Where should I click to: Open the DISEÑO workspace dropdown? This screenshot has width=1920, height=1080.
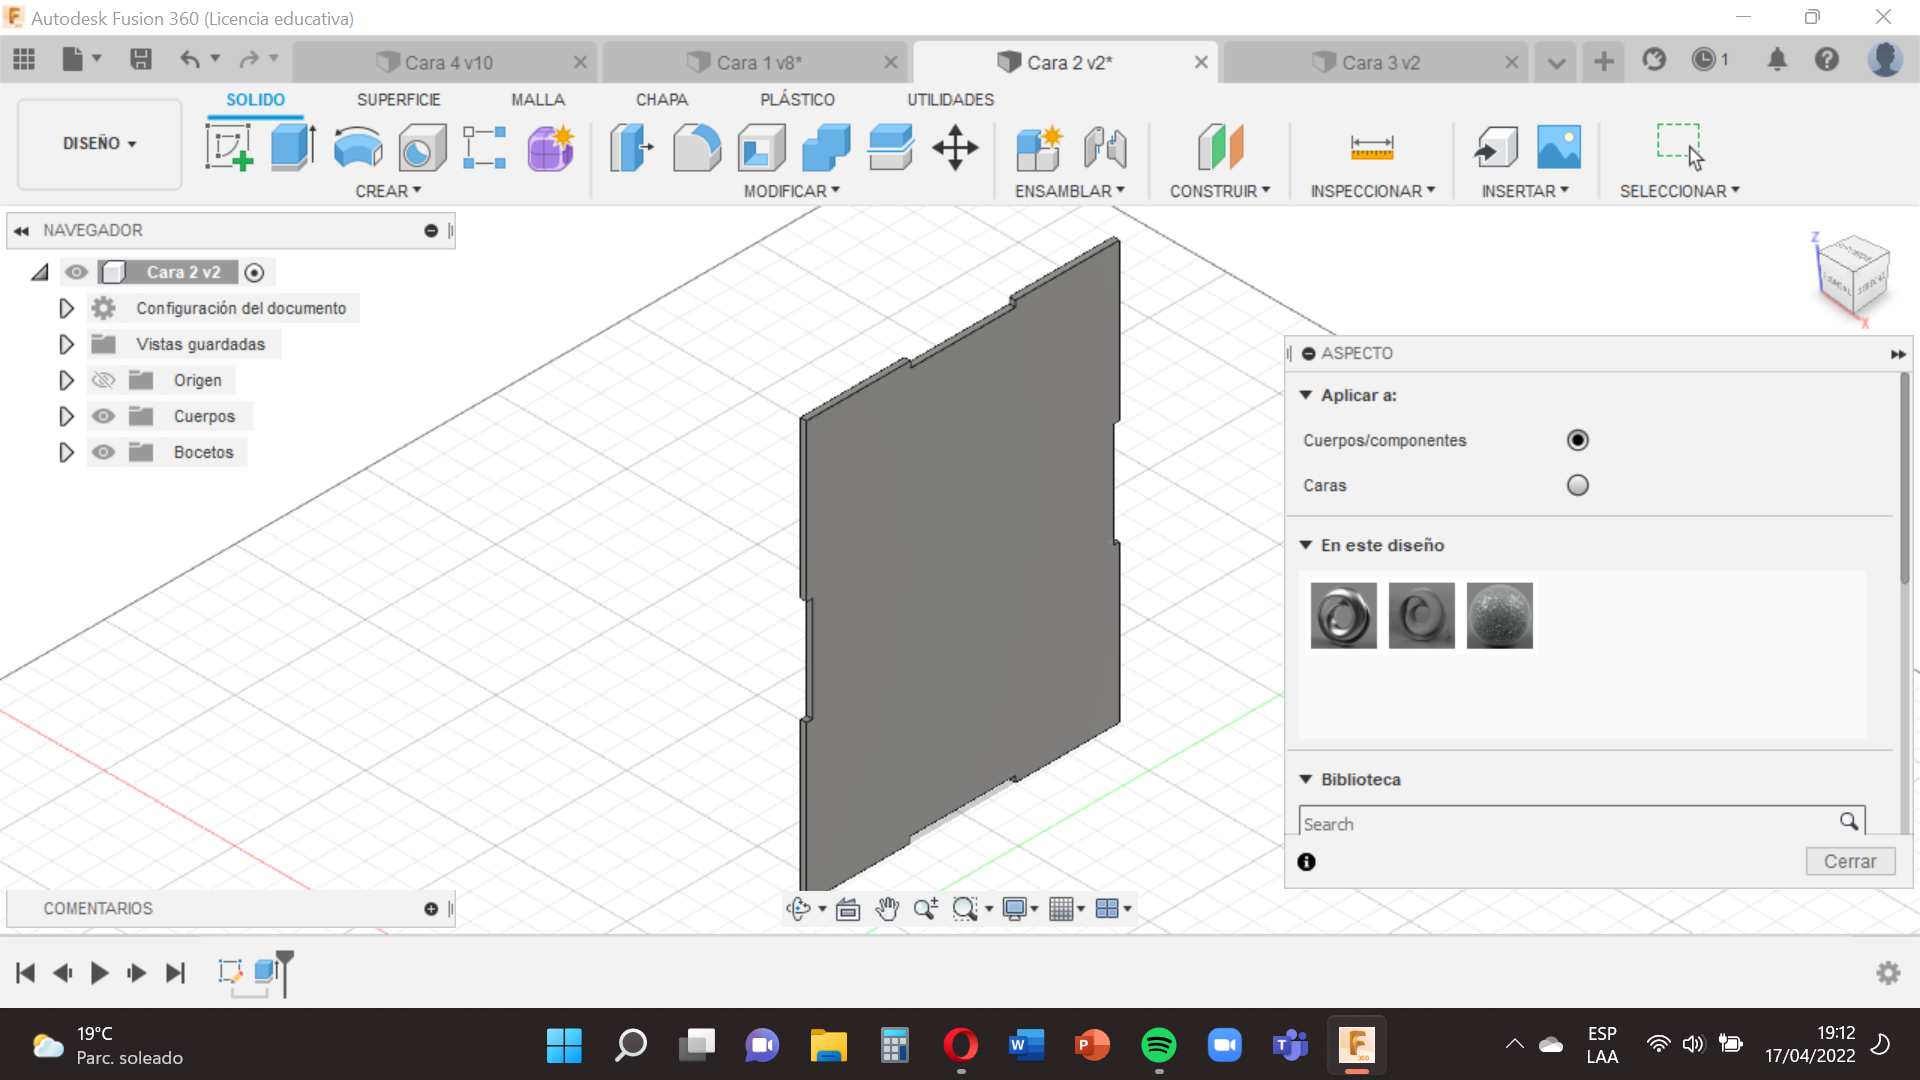[x=99, y=143]
